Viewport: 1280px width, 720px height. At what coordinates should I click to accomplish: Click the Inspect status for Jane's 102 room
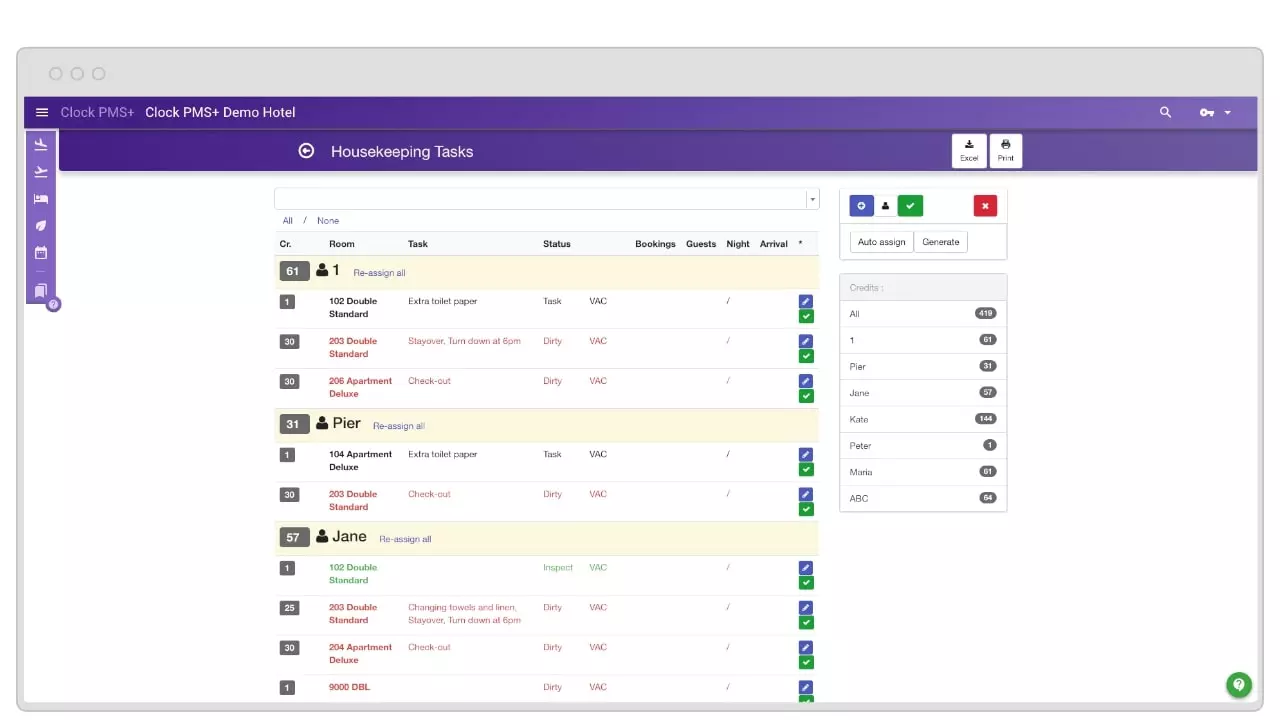[x=558, y=568]
